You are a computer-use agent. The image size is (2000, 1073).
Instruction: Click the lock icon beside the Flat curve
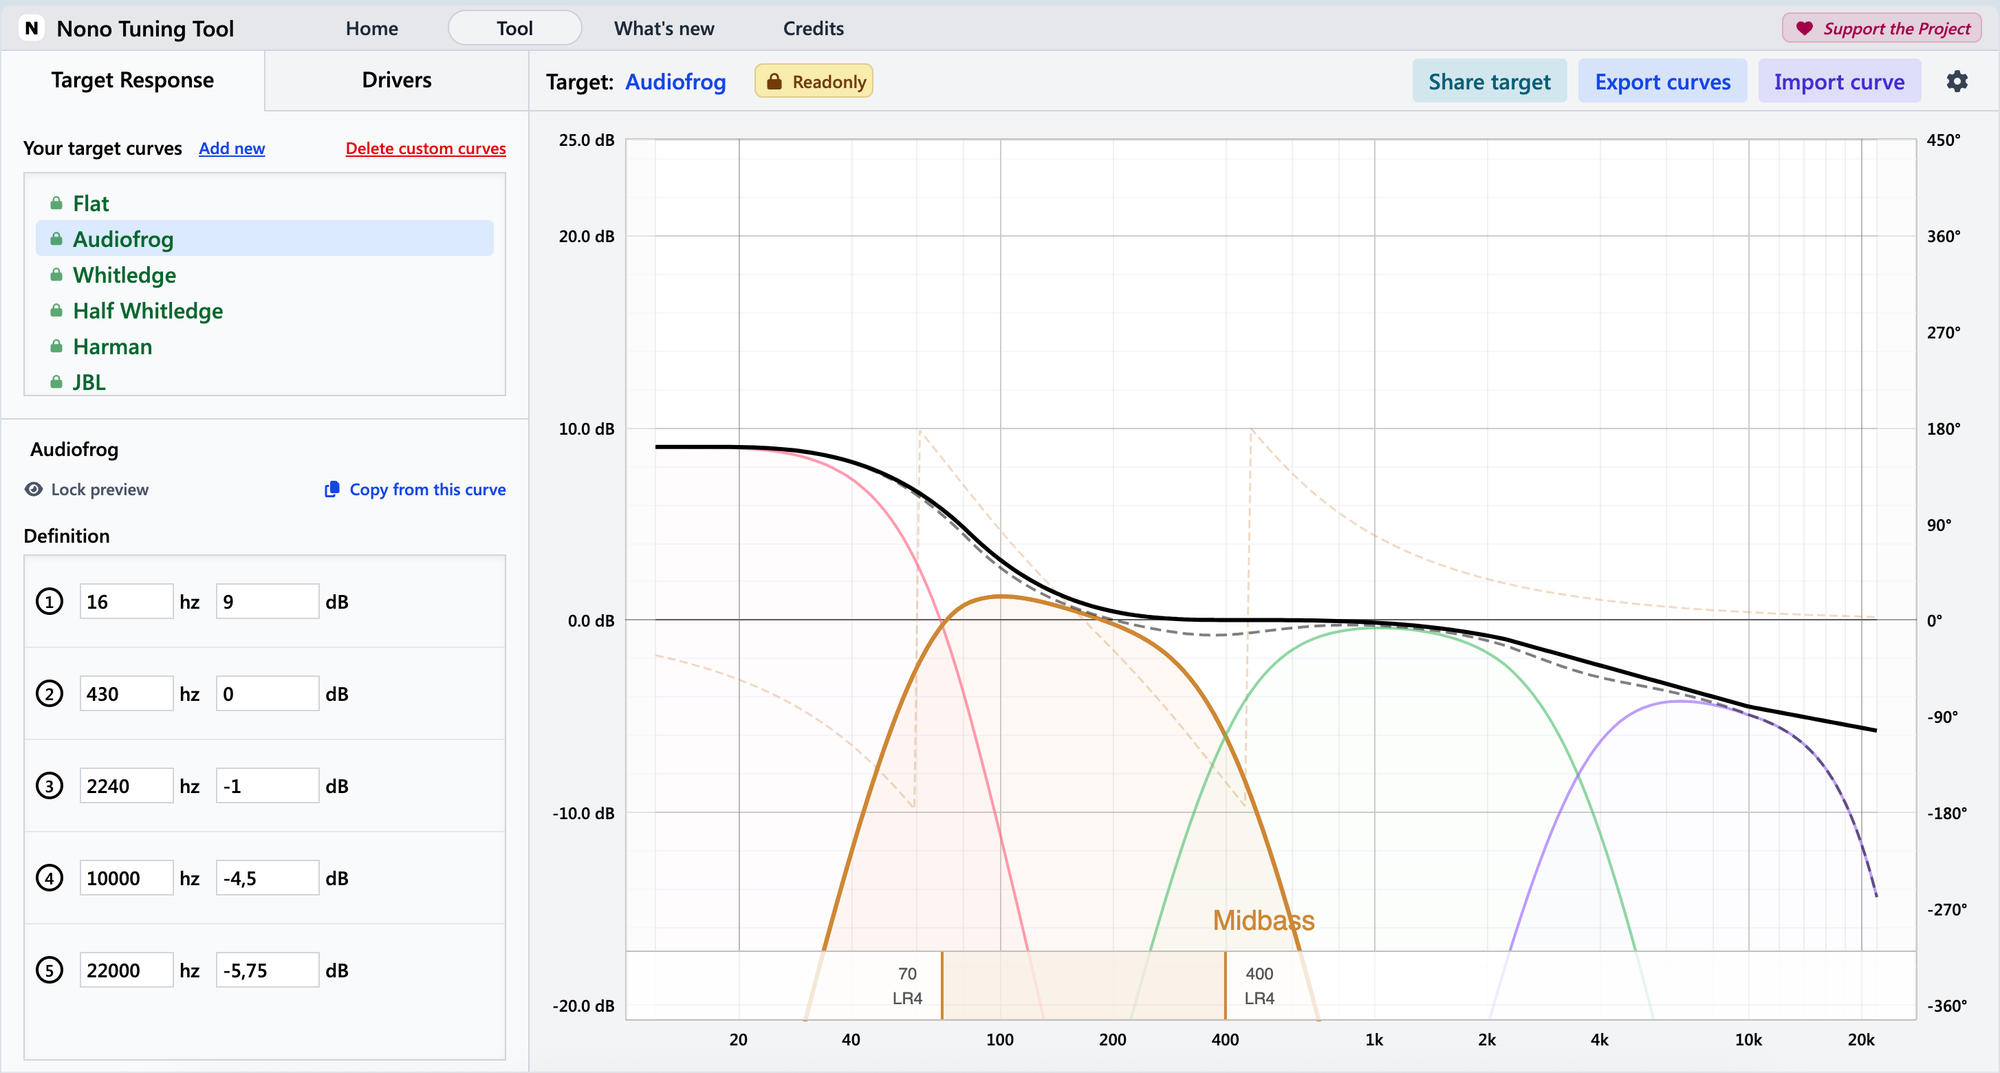tap(56, 204)
